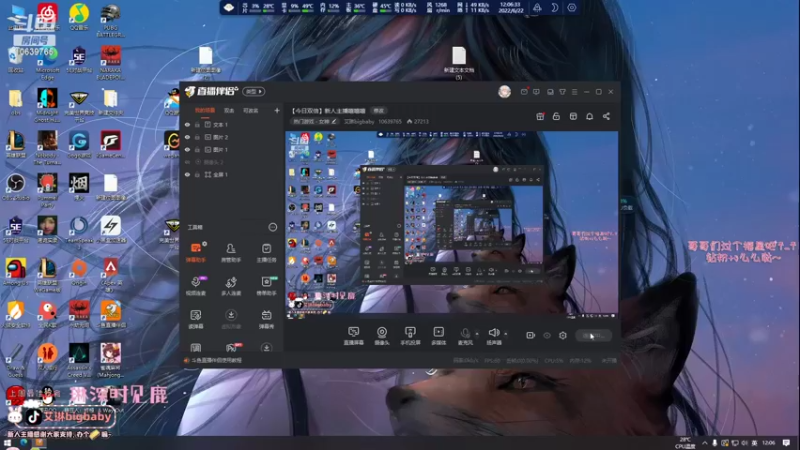Image resolution: width=800 pixels, height=450 pixels.
Task: Open the OBS Studio desktop shortcut
Action: (15, 186)
